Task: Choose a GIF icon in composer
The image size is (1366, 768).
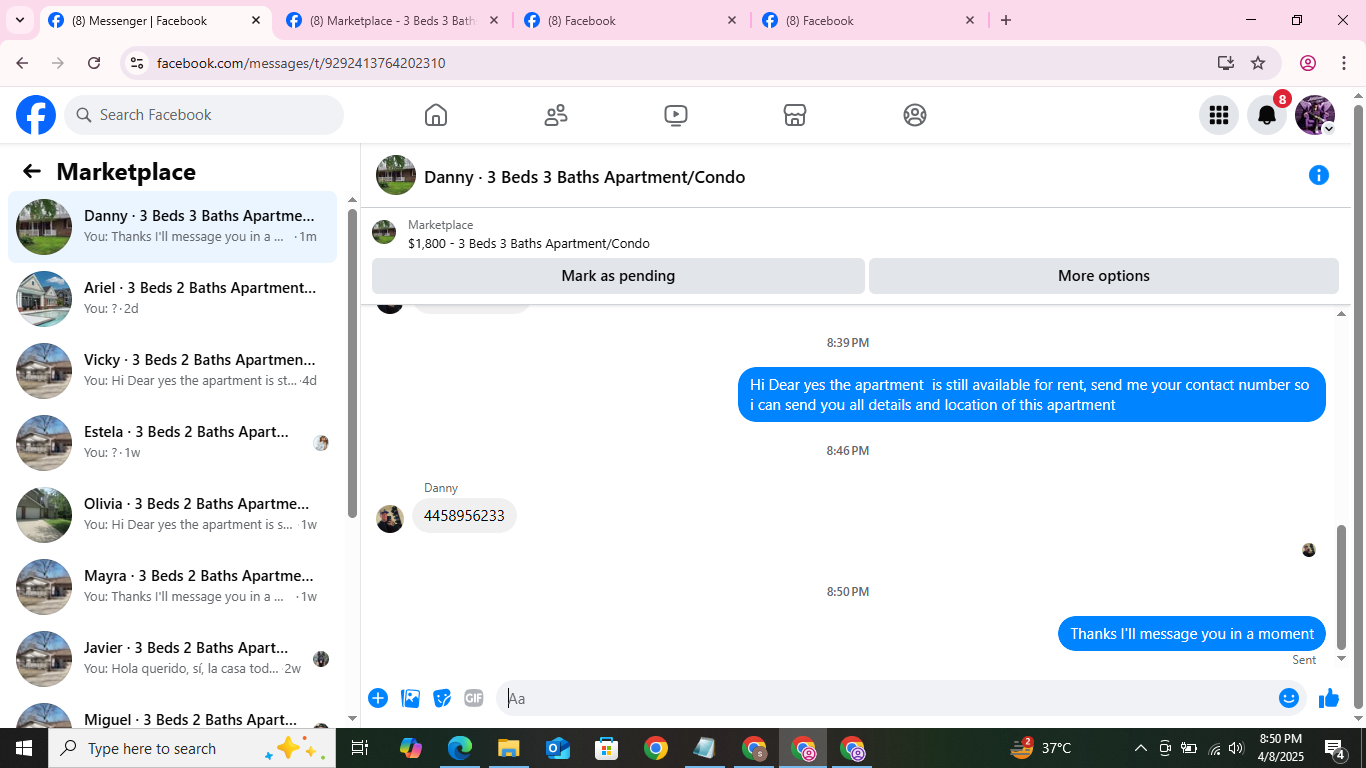Action: pos(474,698)
